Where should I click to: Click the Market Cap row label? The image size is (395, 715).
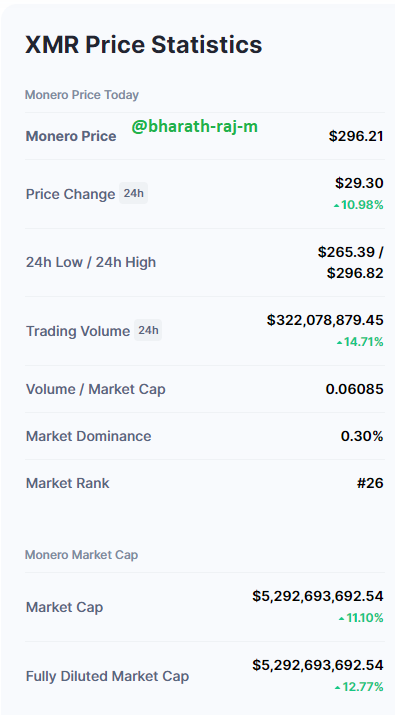coord(64,607)
